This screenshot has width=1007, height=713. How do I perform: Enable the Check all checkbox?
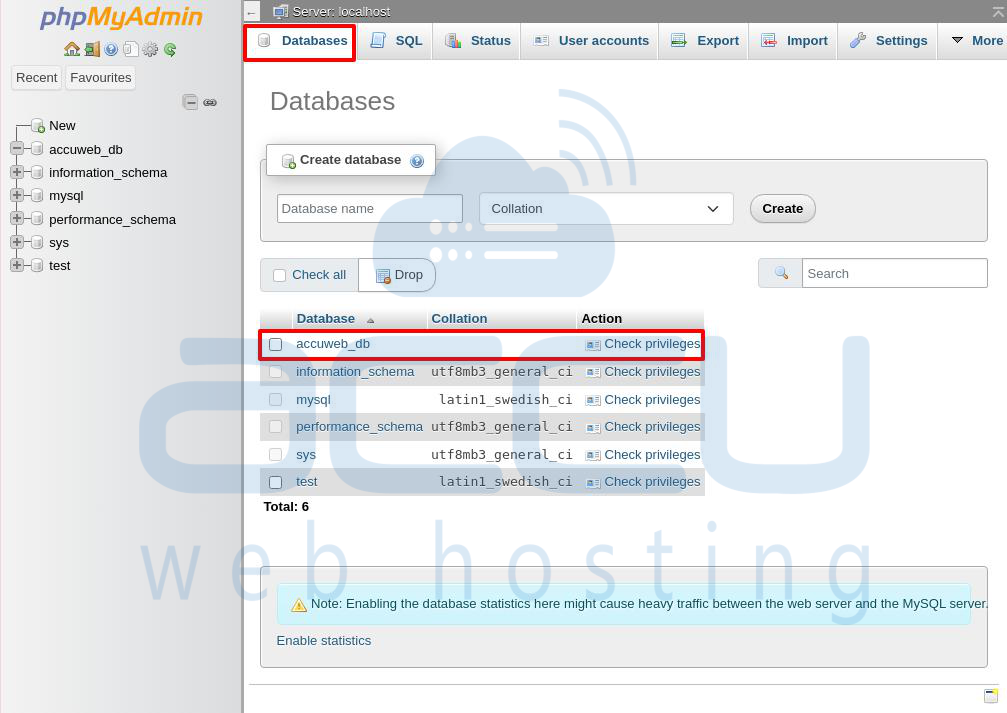tap(279, 275)
